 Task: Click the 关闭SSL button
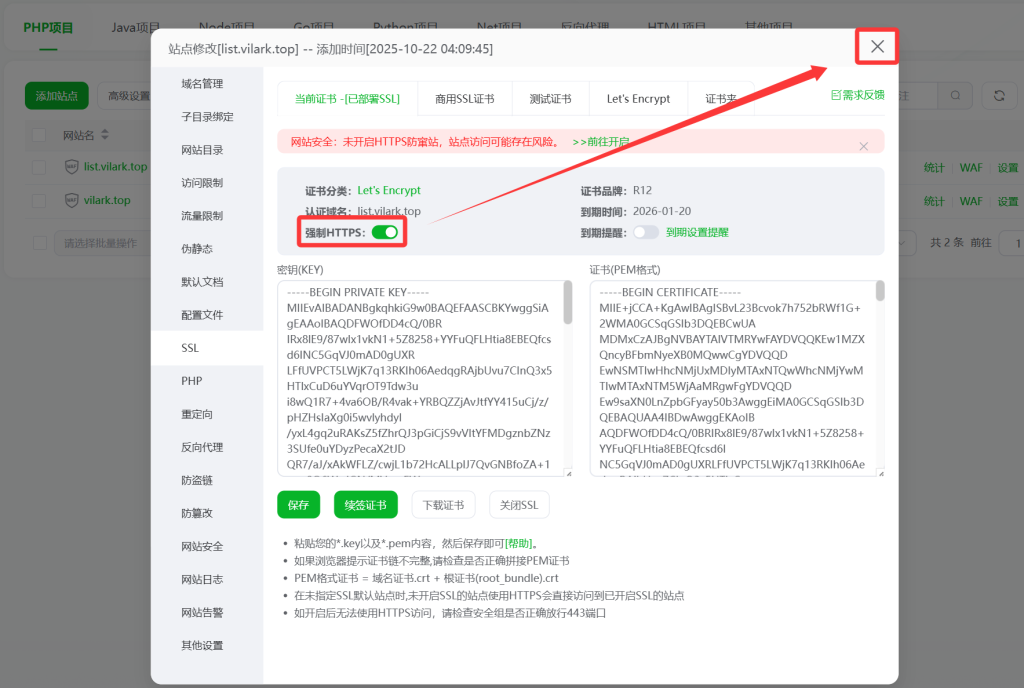pos(518,504)
